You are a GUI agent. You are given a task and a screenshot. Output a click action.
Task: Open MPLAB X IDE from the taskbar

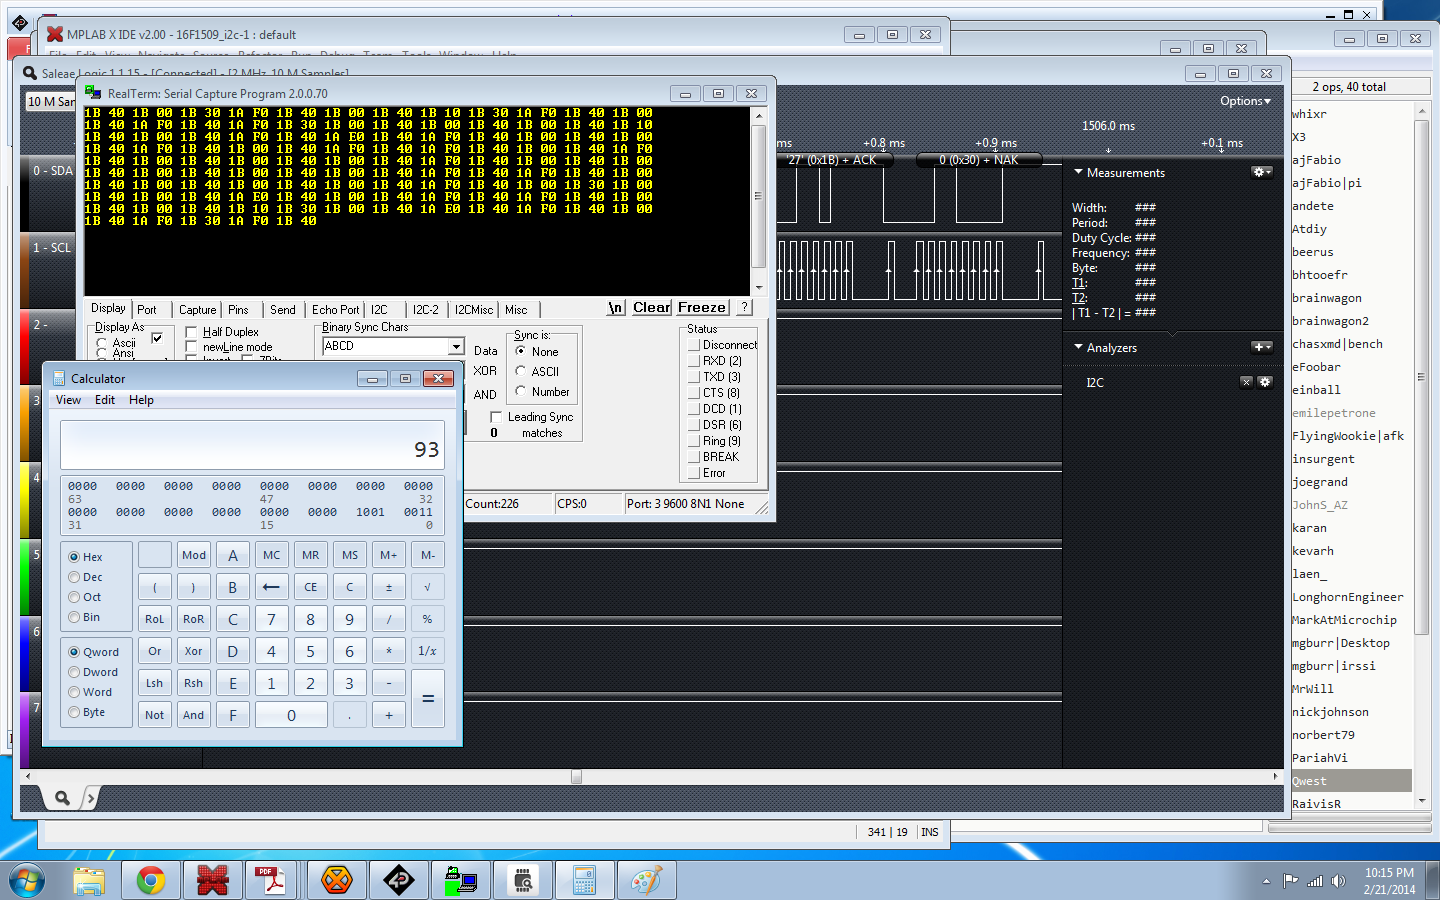(212, 880)
